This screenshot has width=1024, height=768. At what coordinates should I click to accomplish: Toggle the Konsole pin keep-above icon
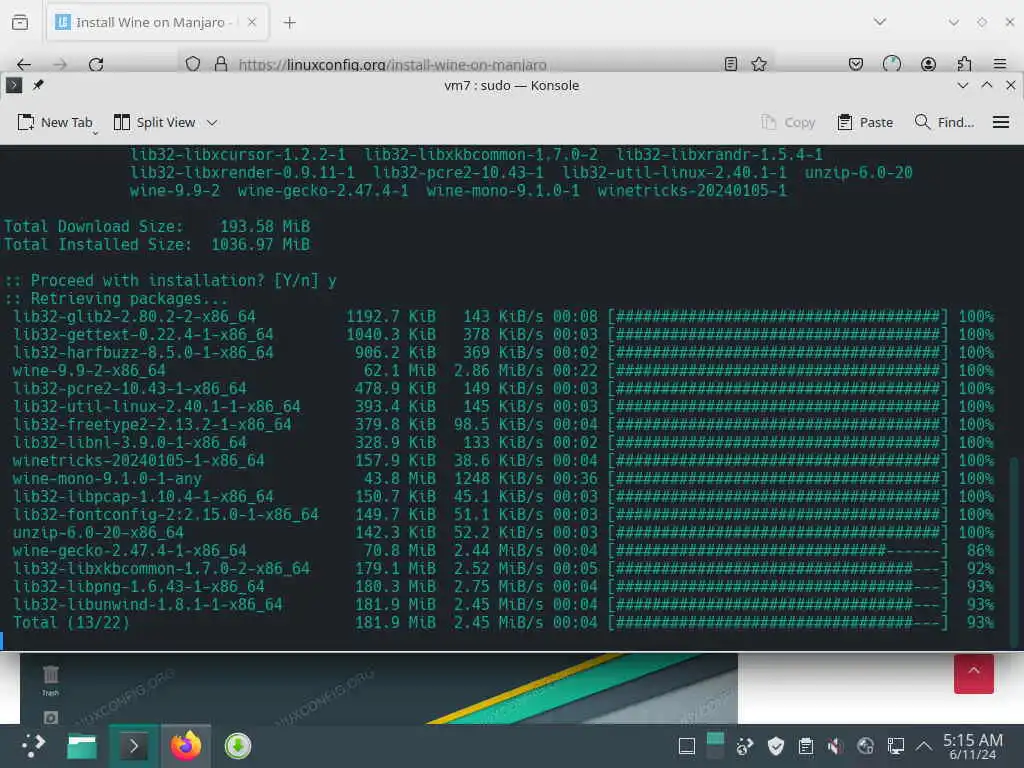[x=38, y=85]
